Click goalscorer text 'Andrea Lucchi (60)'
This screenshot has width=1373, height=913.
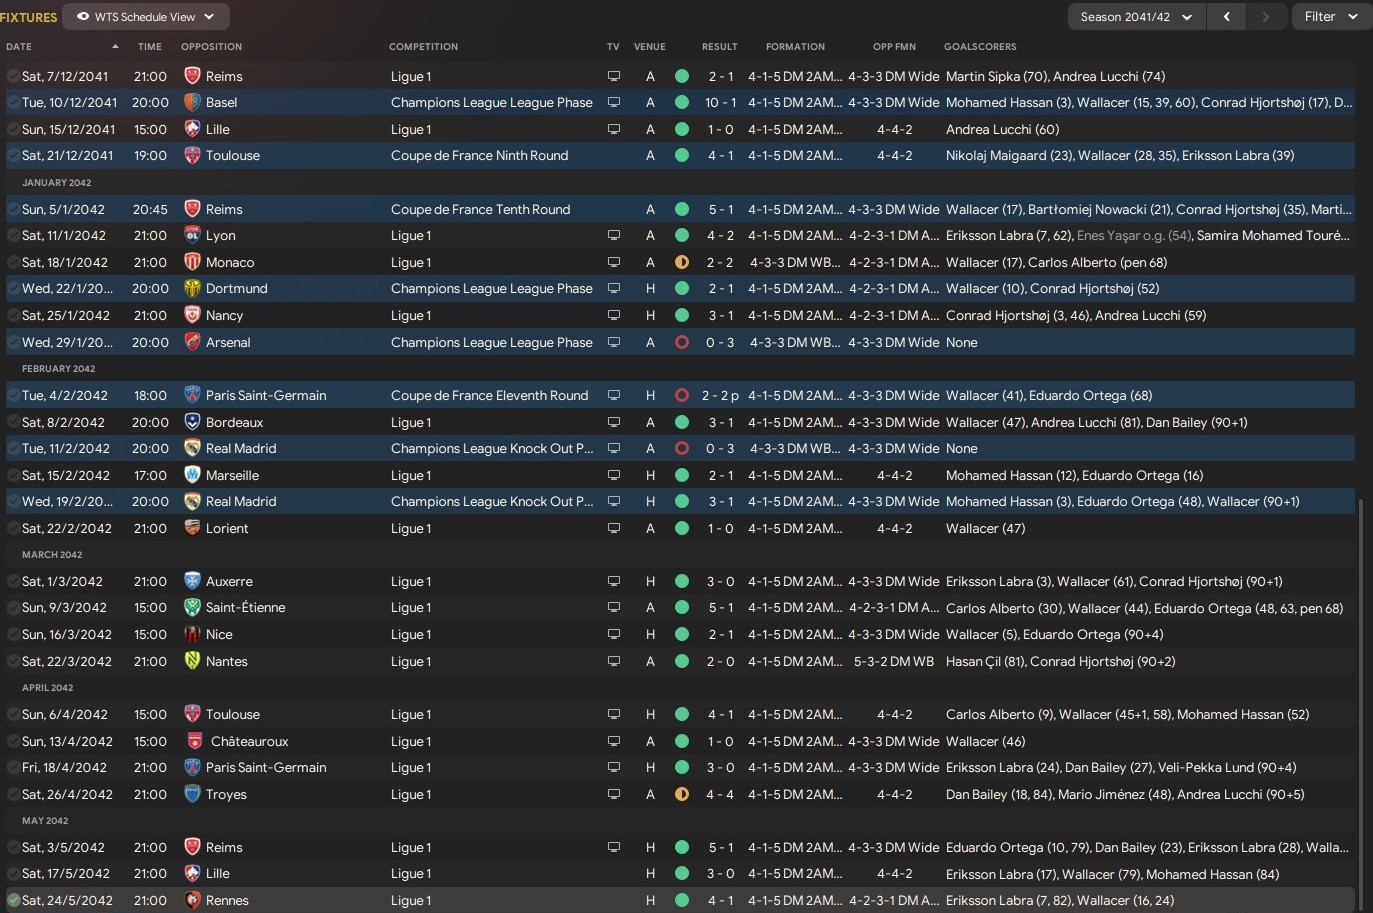click(x=1003, y=129)
